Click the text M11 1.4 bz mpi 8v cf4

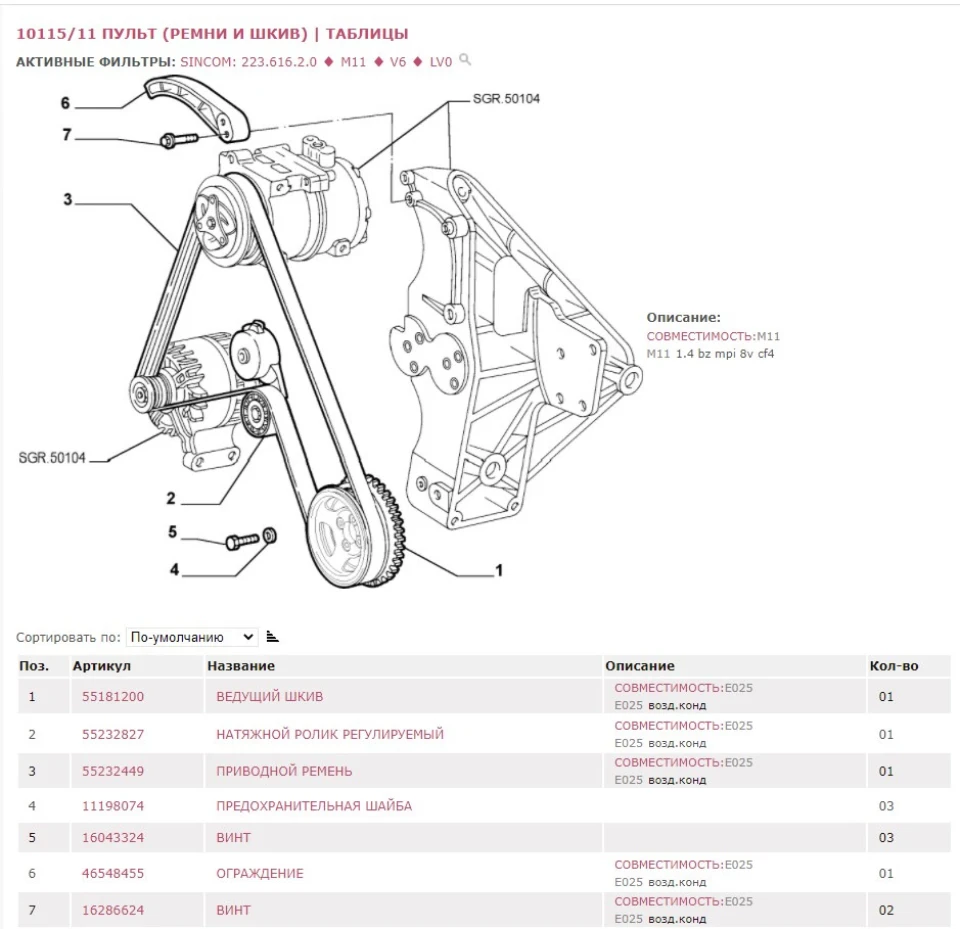pyautogui.click(x=710, y=354)
